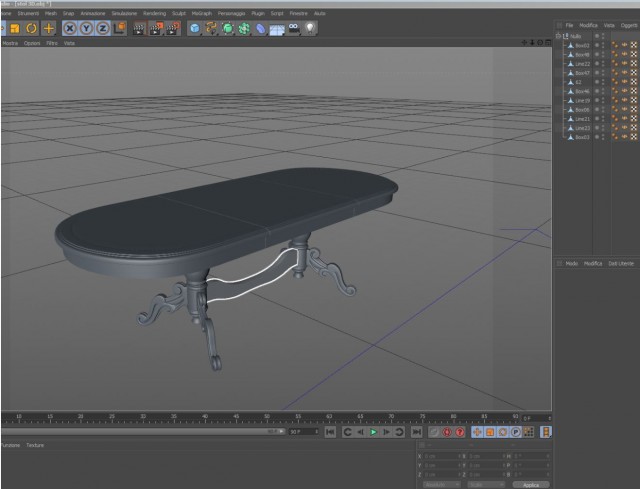The height and width of the screenshot is (489, 640).
Task: Click frame 50 on timeline ruler
Action: click(267, 417)
